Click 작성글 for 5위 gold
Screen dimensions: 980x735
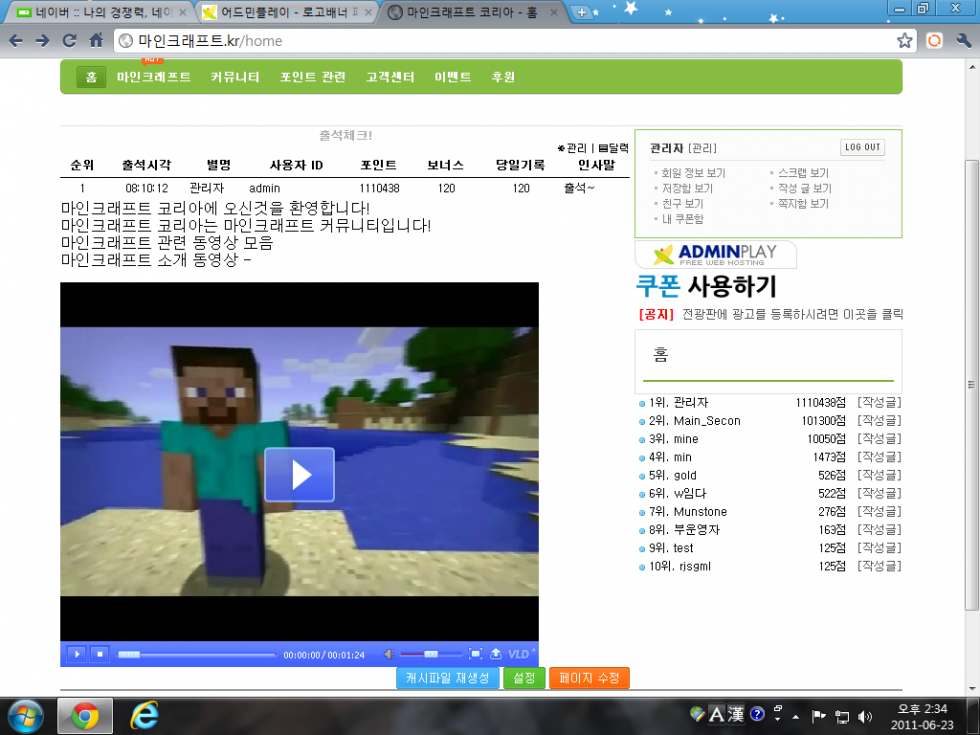[x=879, y=475]
